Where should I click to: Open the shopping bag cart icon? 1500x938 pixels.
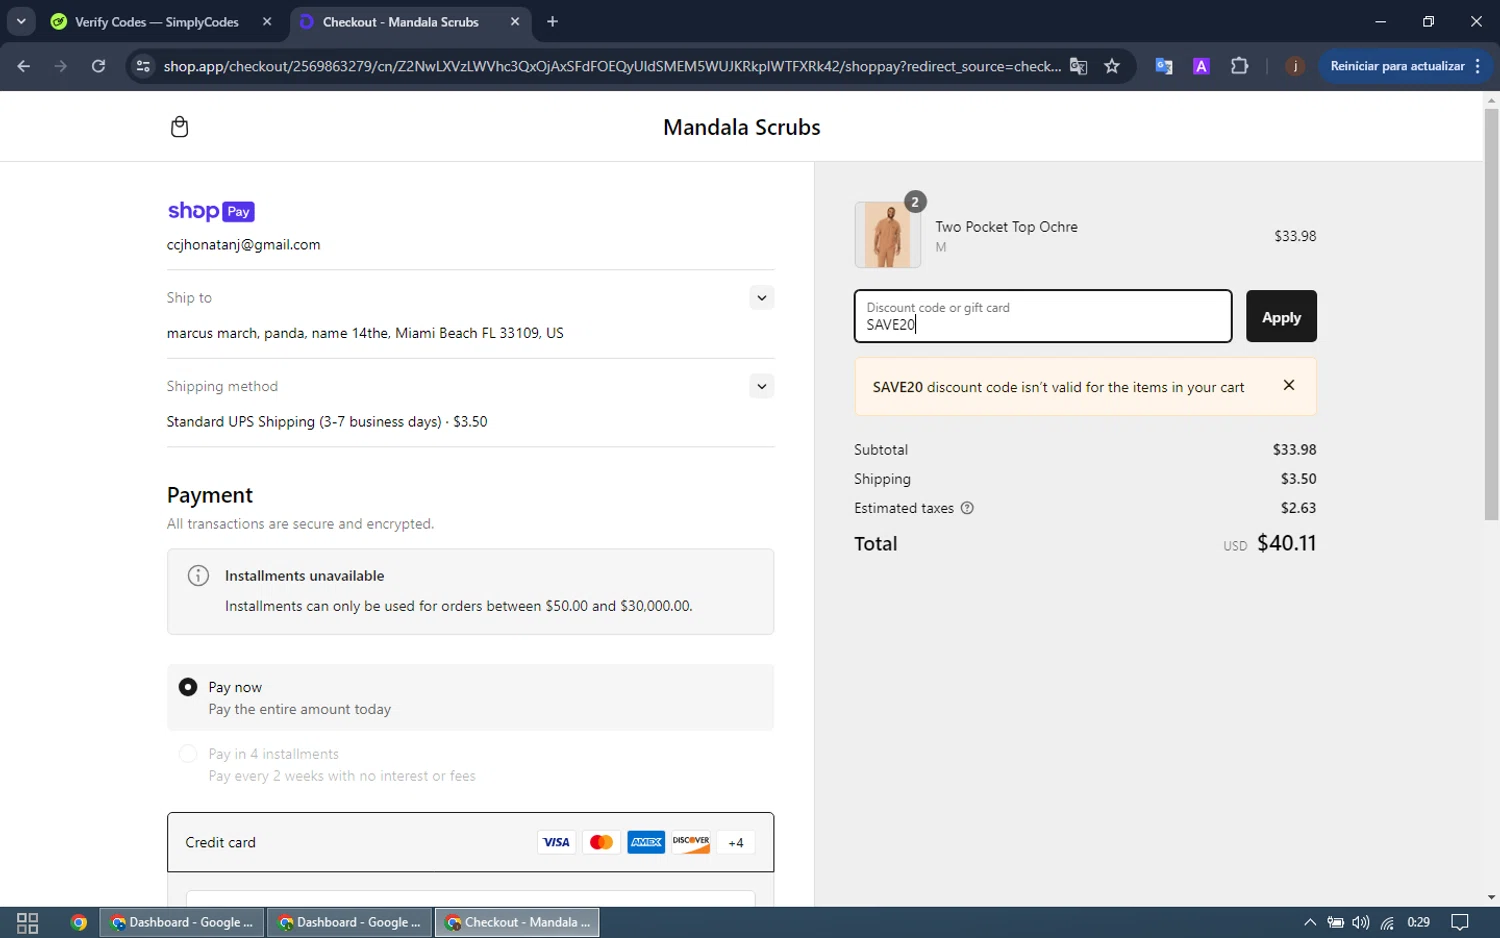(179, 127)
